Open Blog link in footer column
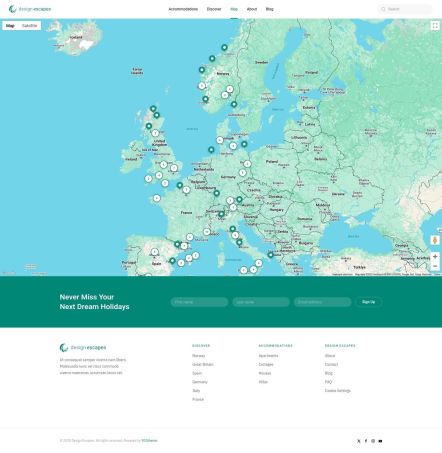The image size is (442, 453). pyautogui.click(x=328, y=373)
